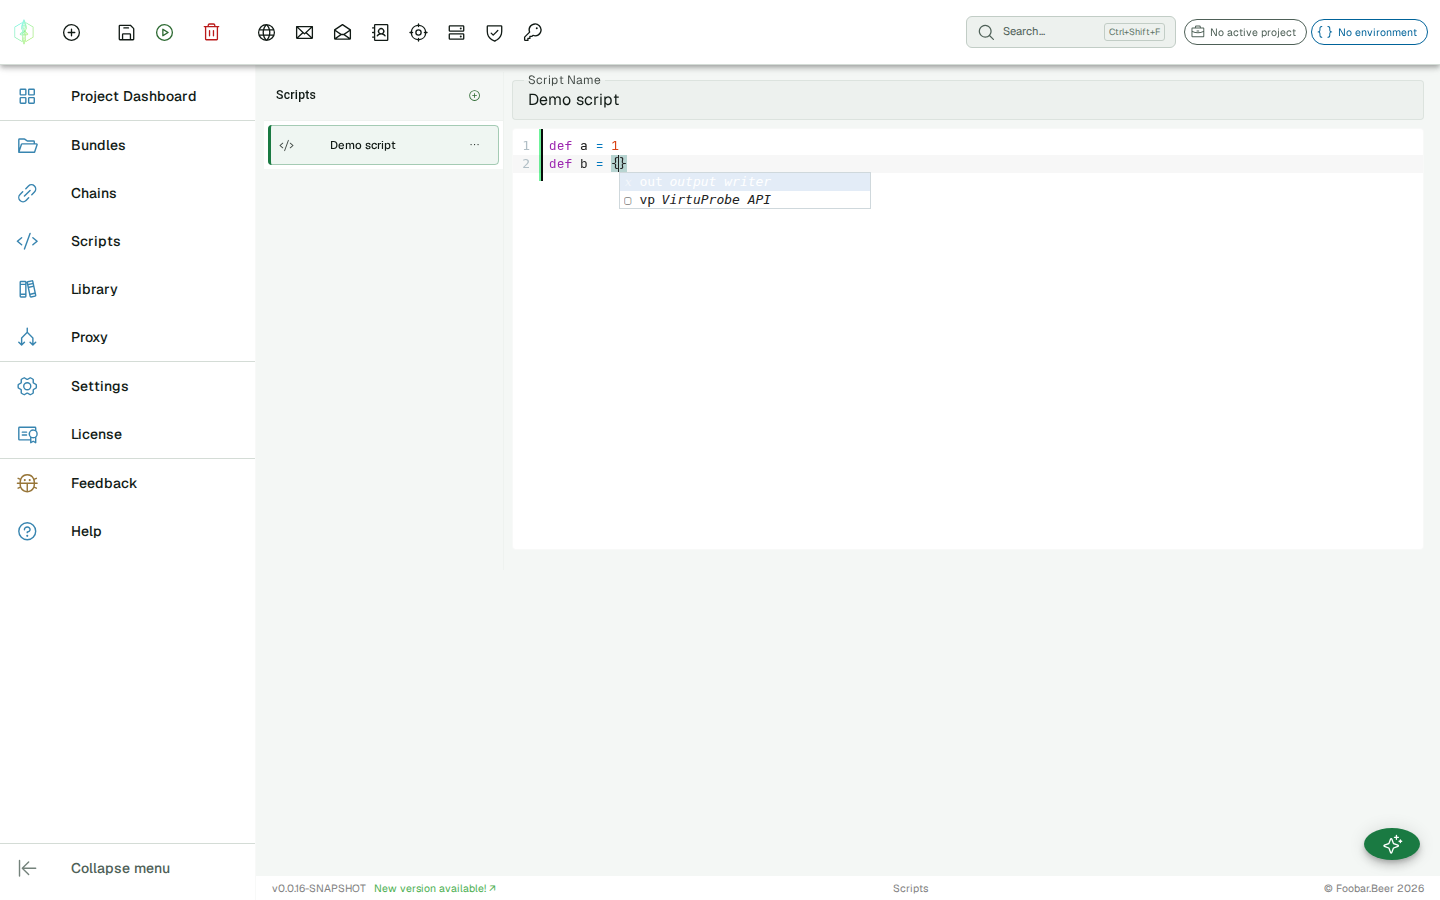Go to Bundles section

click(128, 145)
